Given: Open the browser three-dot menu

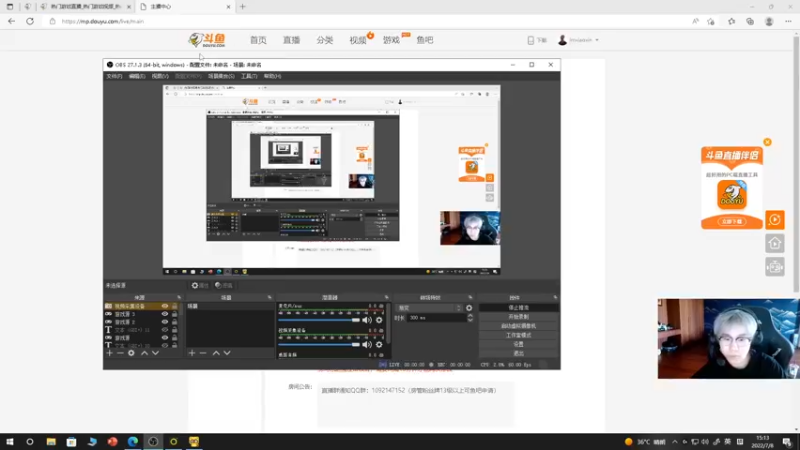Looking at the screenshot, I should click(x=788, y=21).
